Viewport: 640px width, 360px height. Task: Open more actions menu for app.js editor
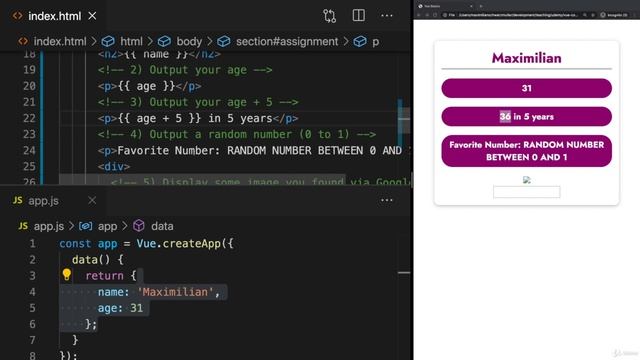pos(387,200)
